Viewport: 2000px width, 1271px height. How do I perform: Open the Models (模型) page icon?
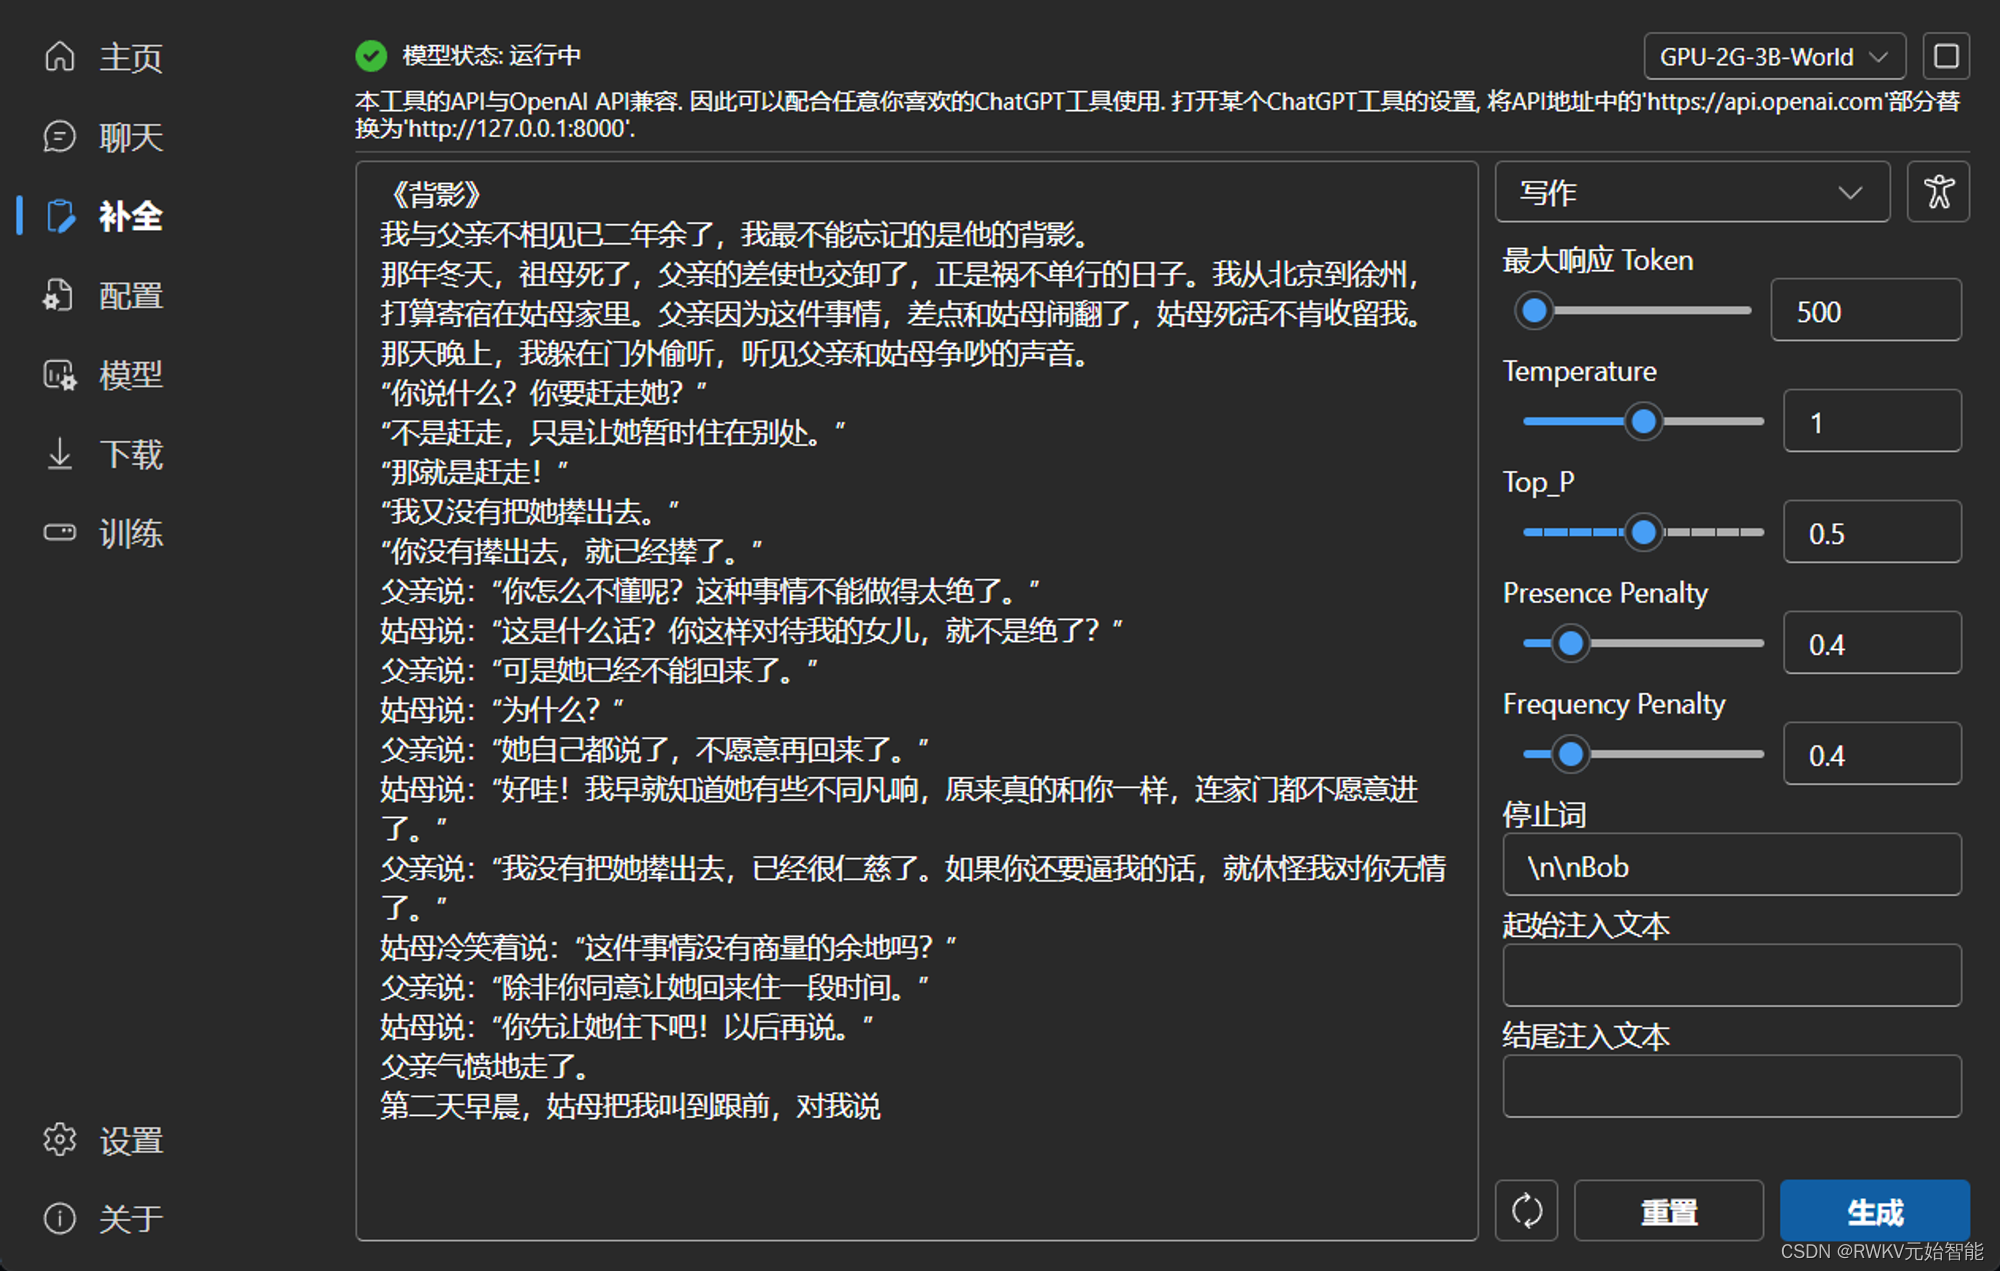pyautogui.click(x=60, y=375)
